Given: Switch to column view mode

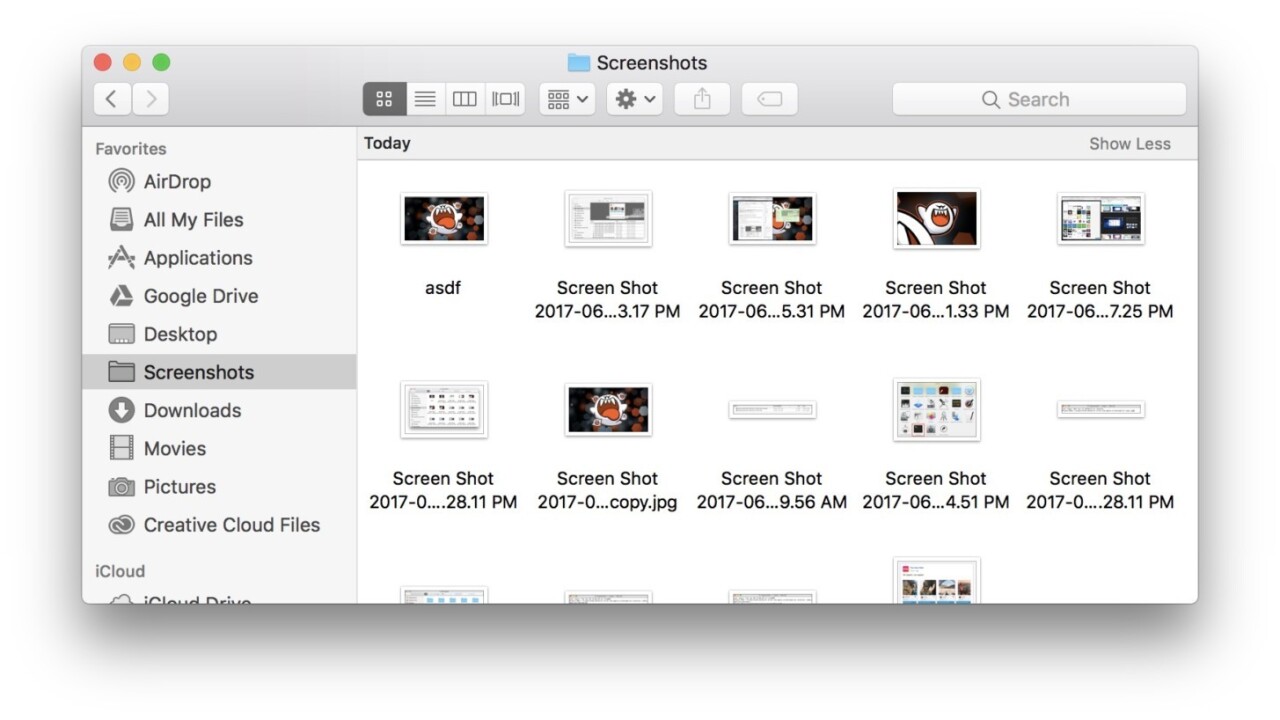Looking at the screenshot, I should [465, 99].
